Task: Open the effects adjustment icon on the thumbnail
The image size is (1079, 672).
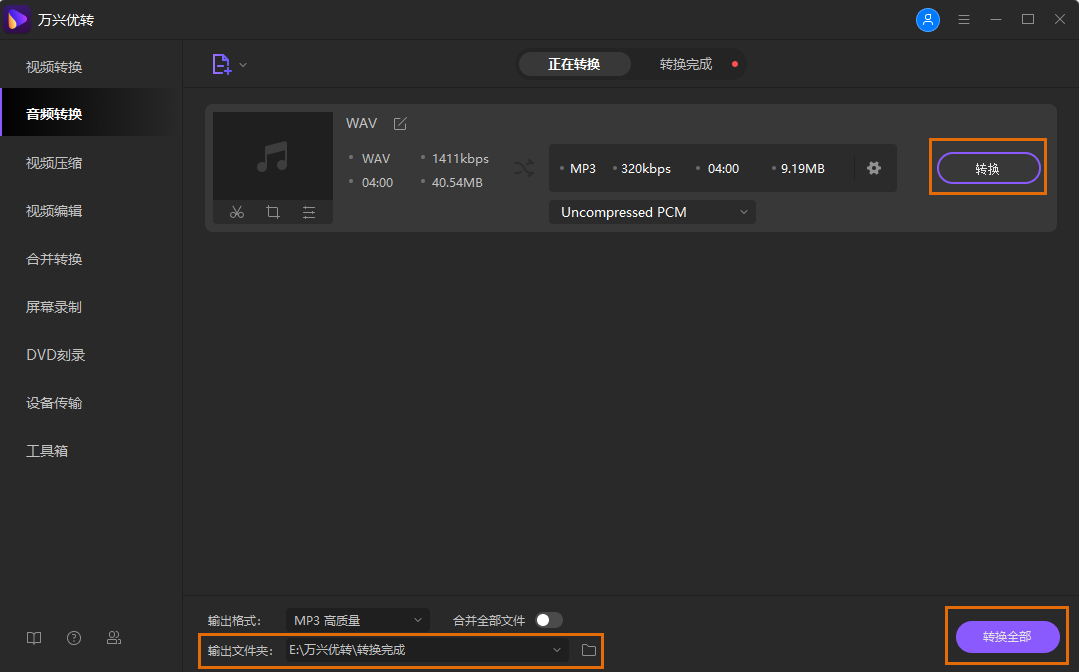Action: coord(308,212)
